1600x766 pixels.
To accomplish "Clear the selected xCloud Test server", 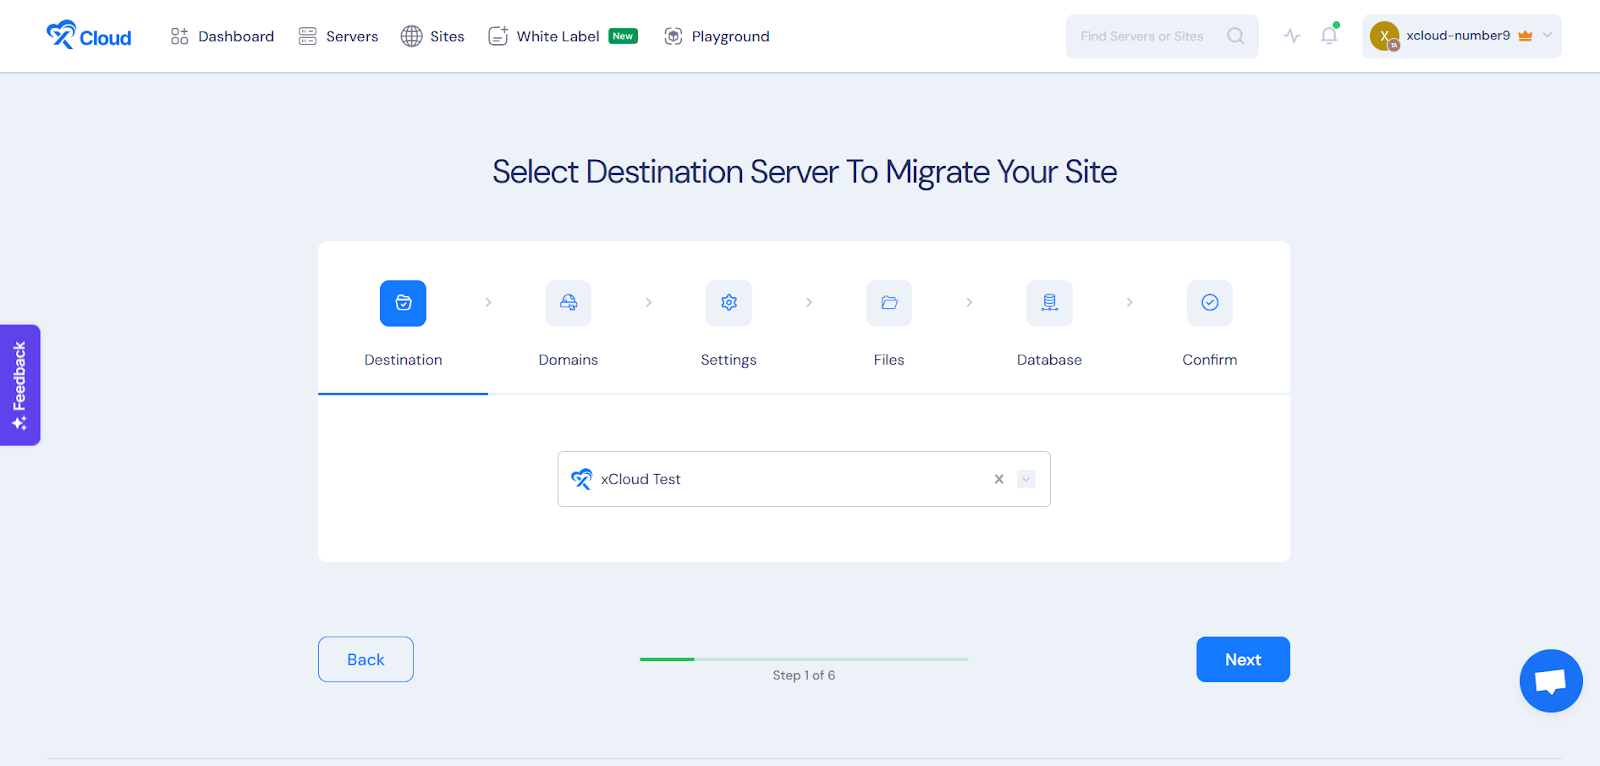I will point(999,479).
